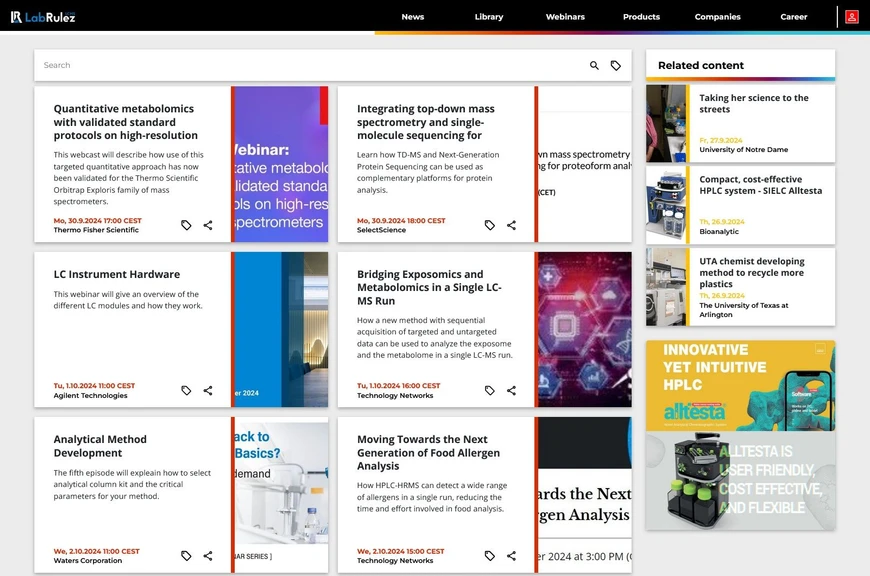The image size is (870, 576).
Task: Open Taking her science to the streets article
Action: pos(753,104)
